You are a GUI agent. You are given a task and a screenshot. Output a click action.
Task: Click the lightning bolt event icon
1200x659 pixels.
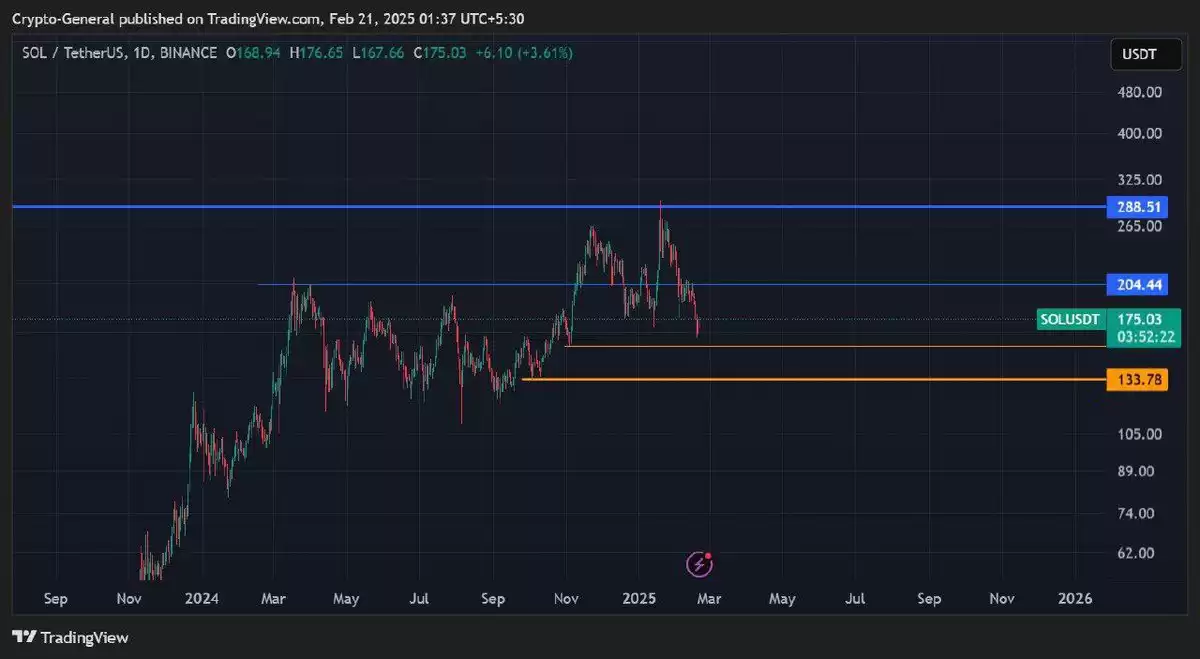[699, 564]
